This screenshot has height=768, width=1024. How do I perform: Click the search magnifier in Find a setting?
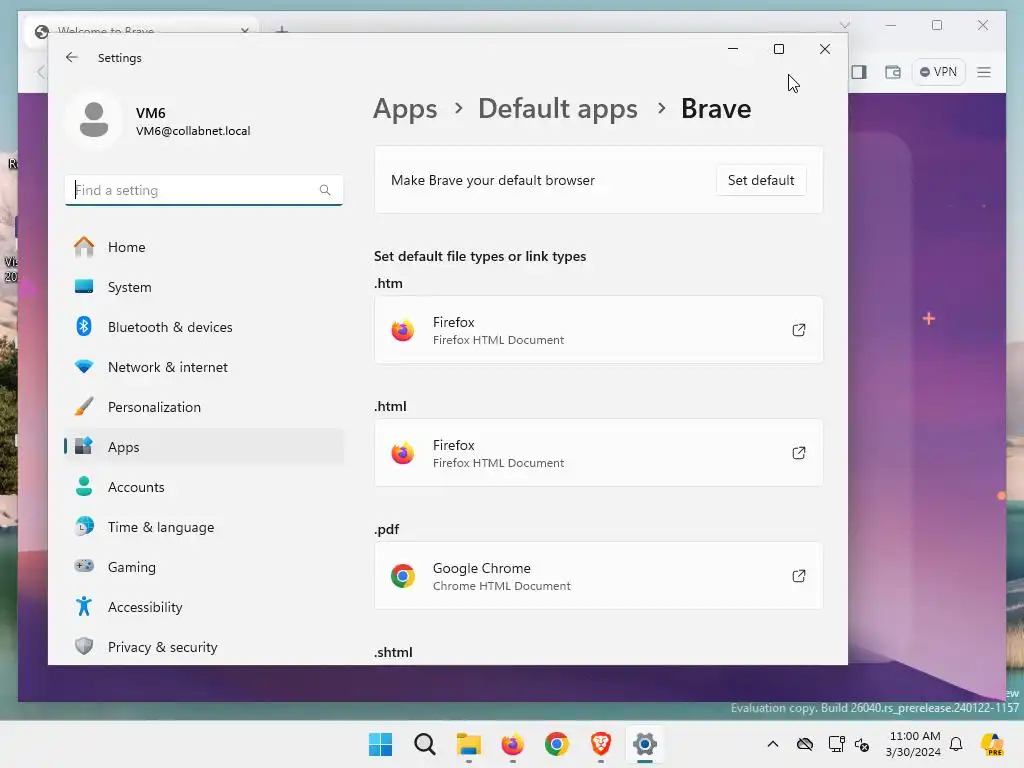point(325,190)
